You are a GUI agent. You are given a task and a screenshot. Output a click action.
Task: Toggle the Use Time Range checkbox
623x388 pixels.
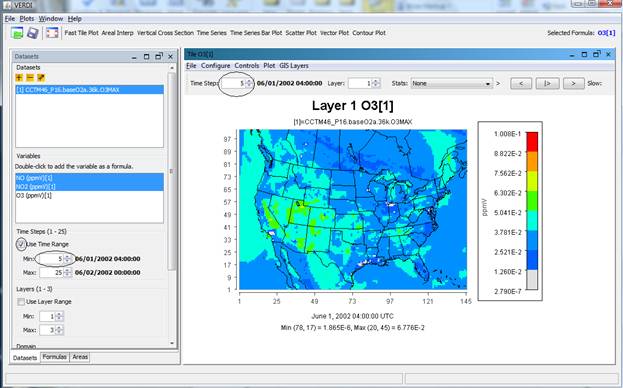(21, 244)
